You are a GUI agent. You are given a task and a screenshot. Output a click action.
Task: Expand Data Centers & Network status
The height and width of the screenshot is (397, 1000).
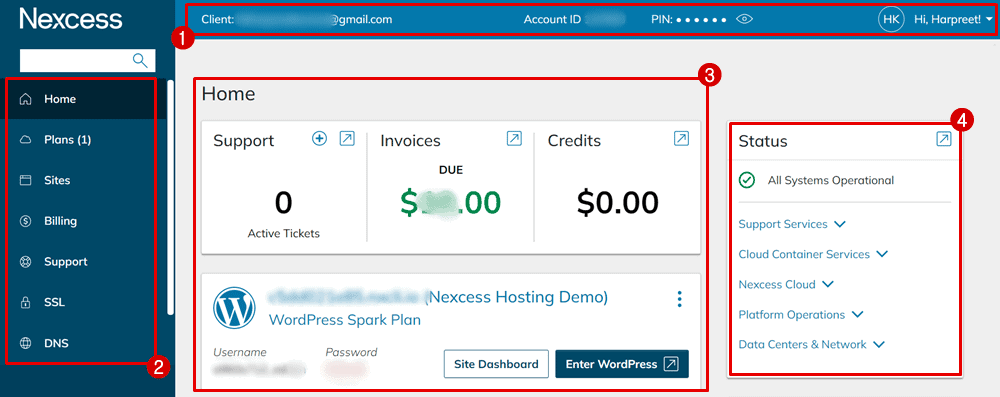811,345
